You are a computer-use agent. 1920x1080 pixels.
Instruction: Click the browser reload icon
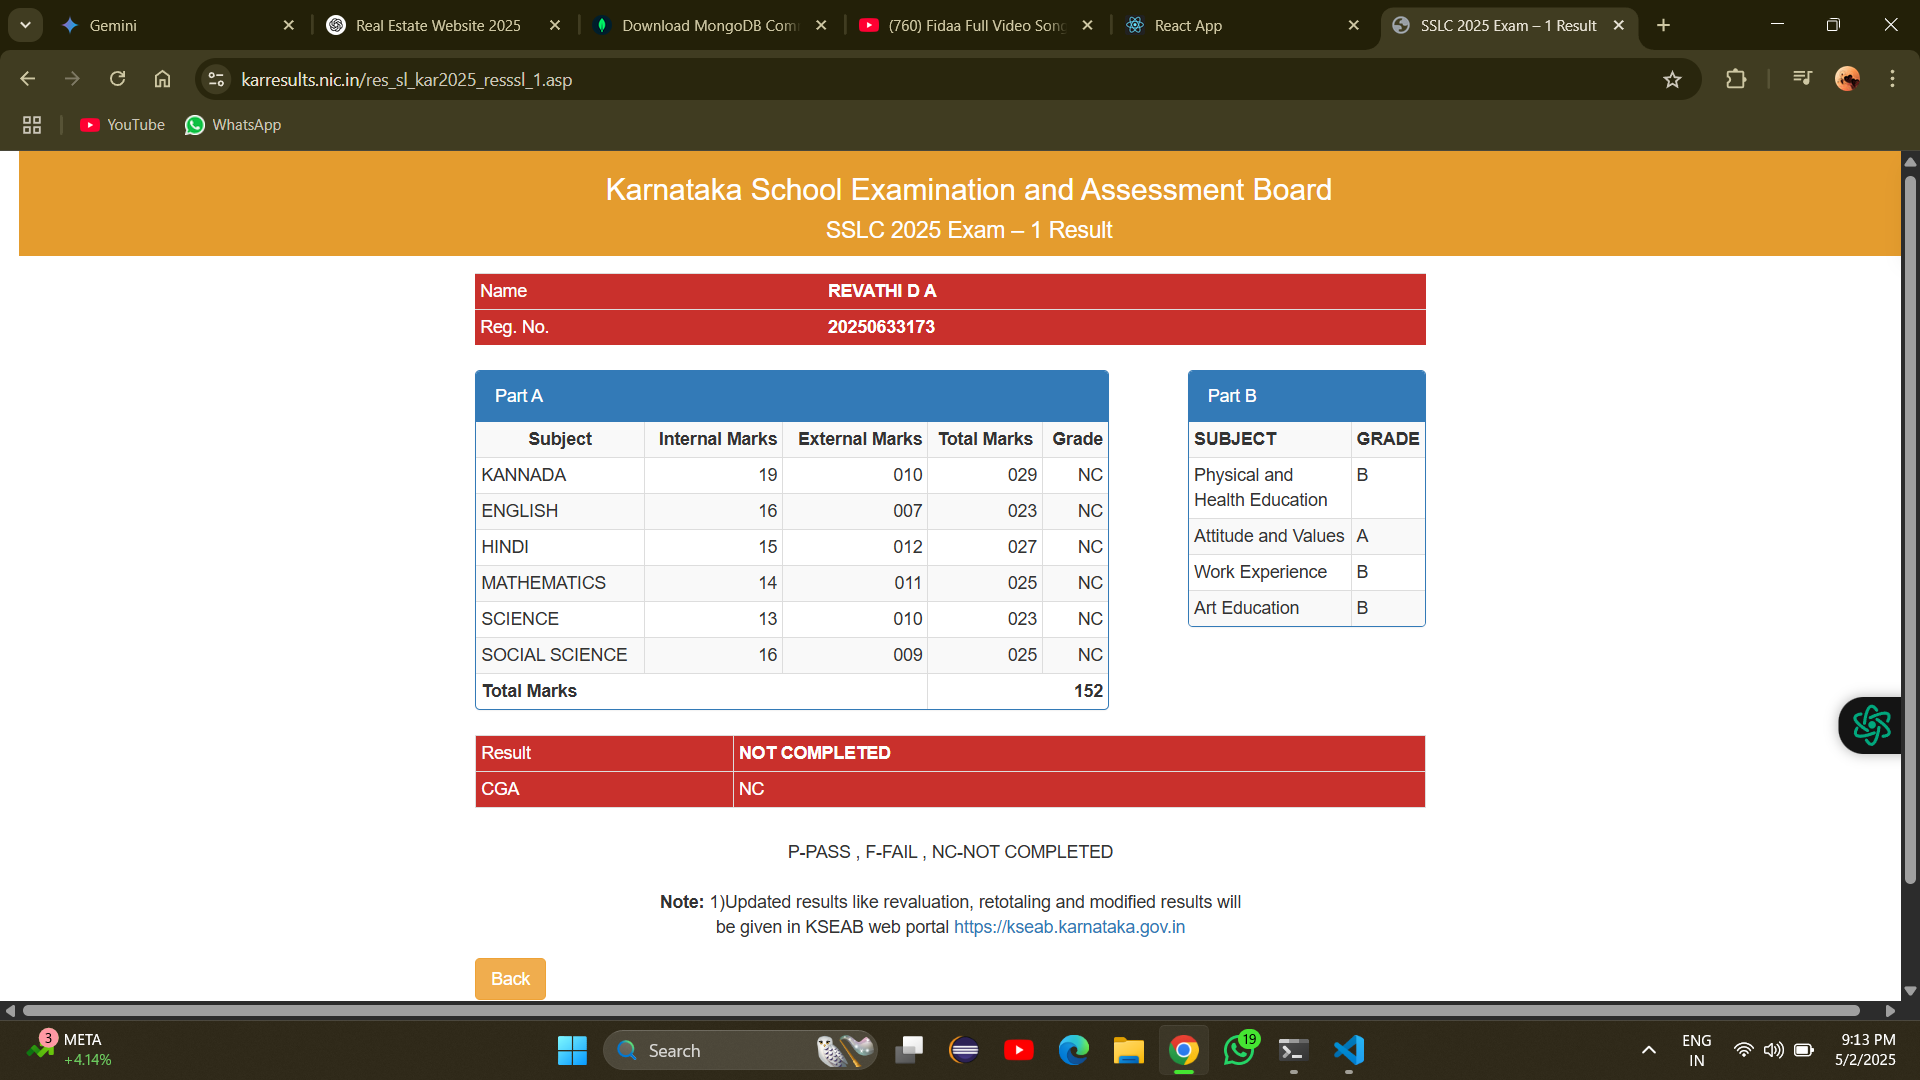click(x=117, y=79)
